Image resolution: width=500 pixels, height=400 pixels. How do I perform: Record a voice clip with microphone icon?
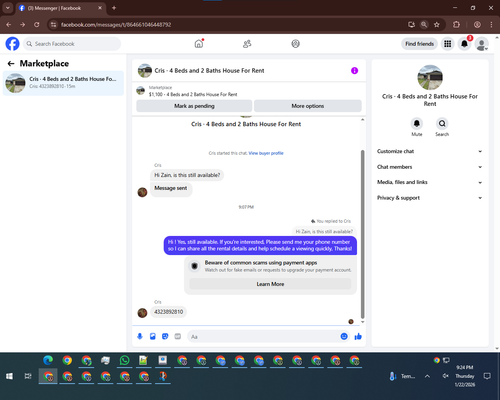pos(140,336)
